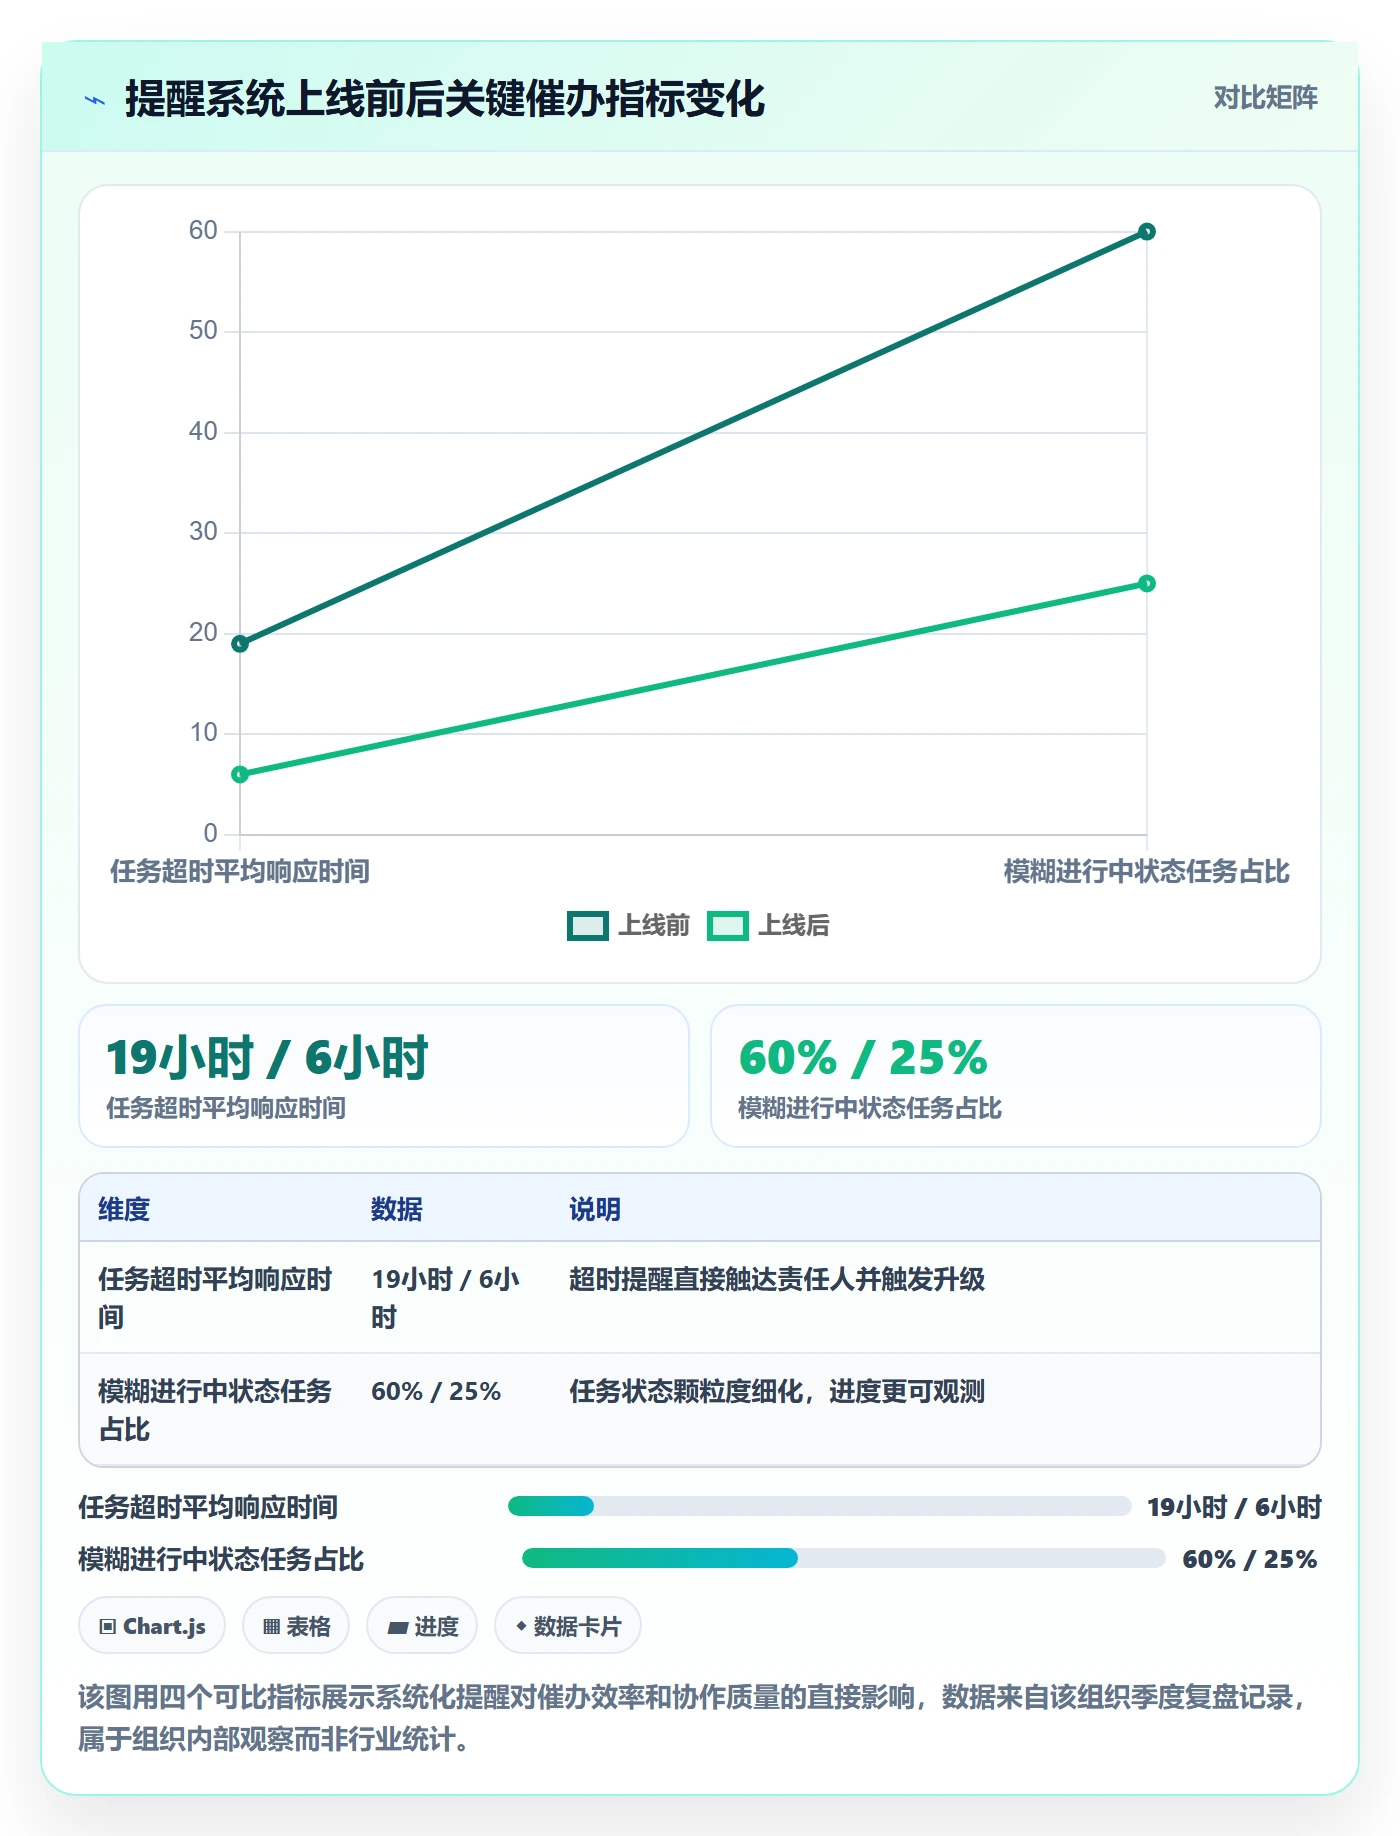Toggle the 上线前 legend swatch
Screen dimensions: 1400x1836
point(587,926)
